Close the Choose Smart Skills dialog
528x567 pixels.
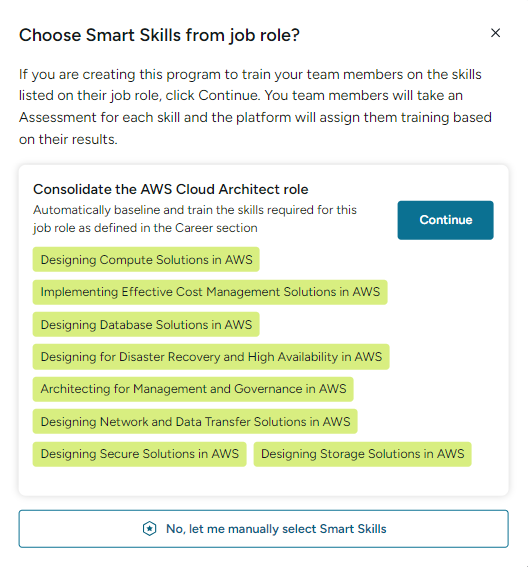[x=495, y=33]
